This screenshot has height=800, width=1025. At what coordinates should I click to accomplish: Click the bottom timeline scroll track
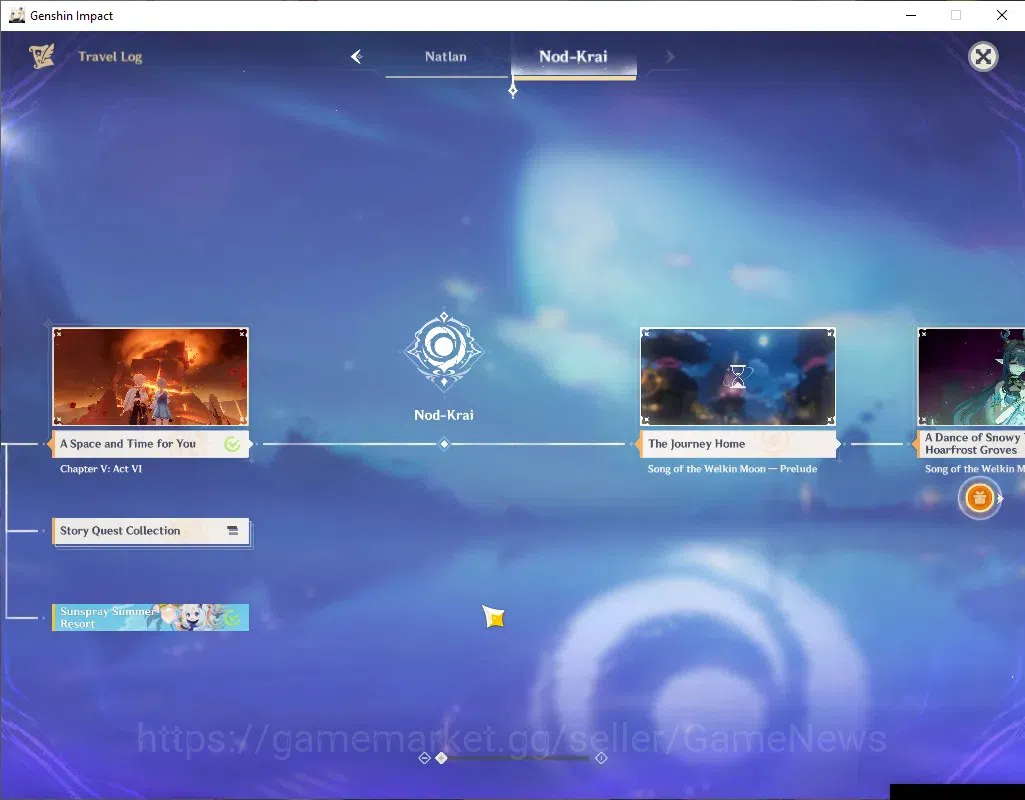pyautogui.click(x=518, y=758)
